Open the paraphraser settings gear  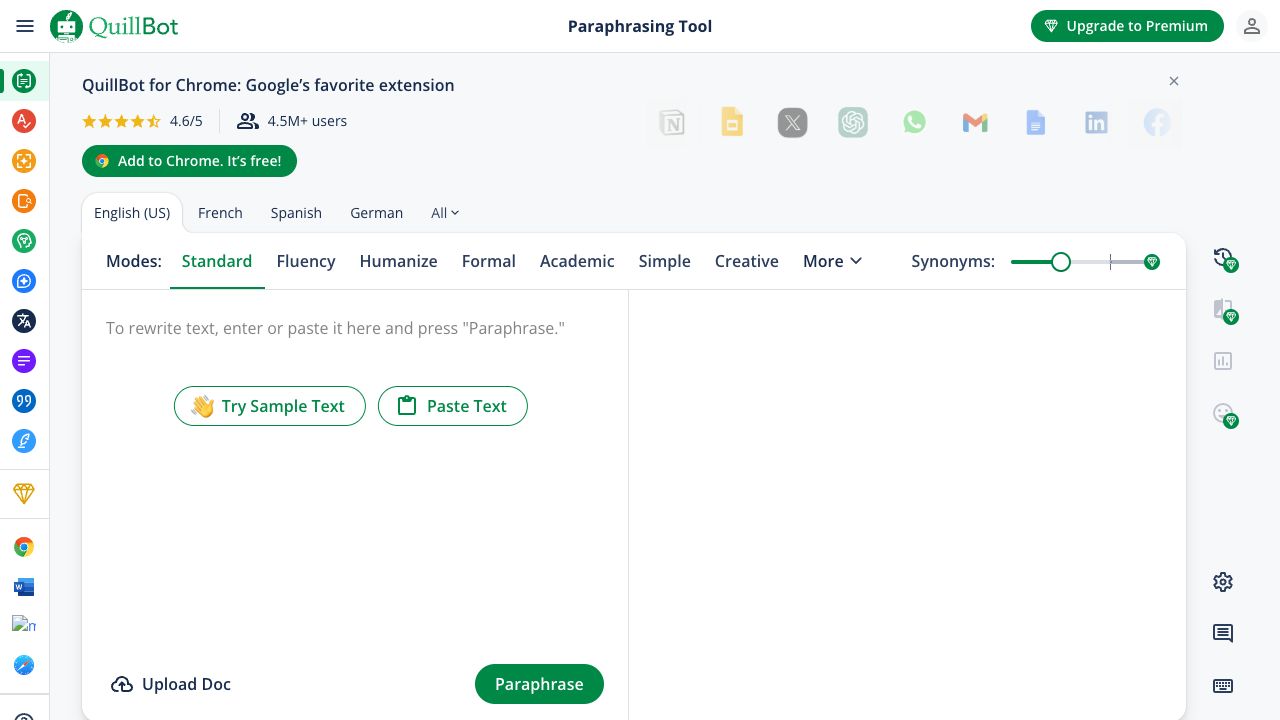click(x=1223, y=582)
